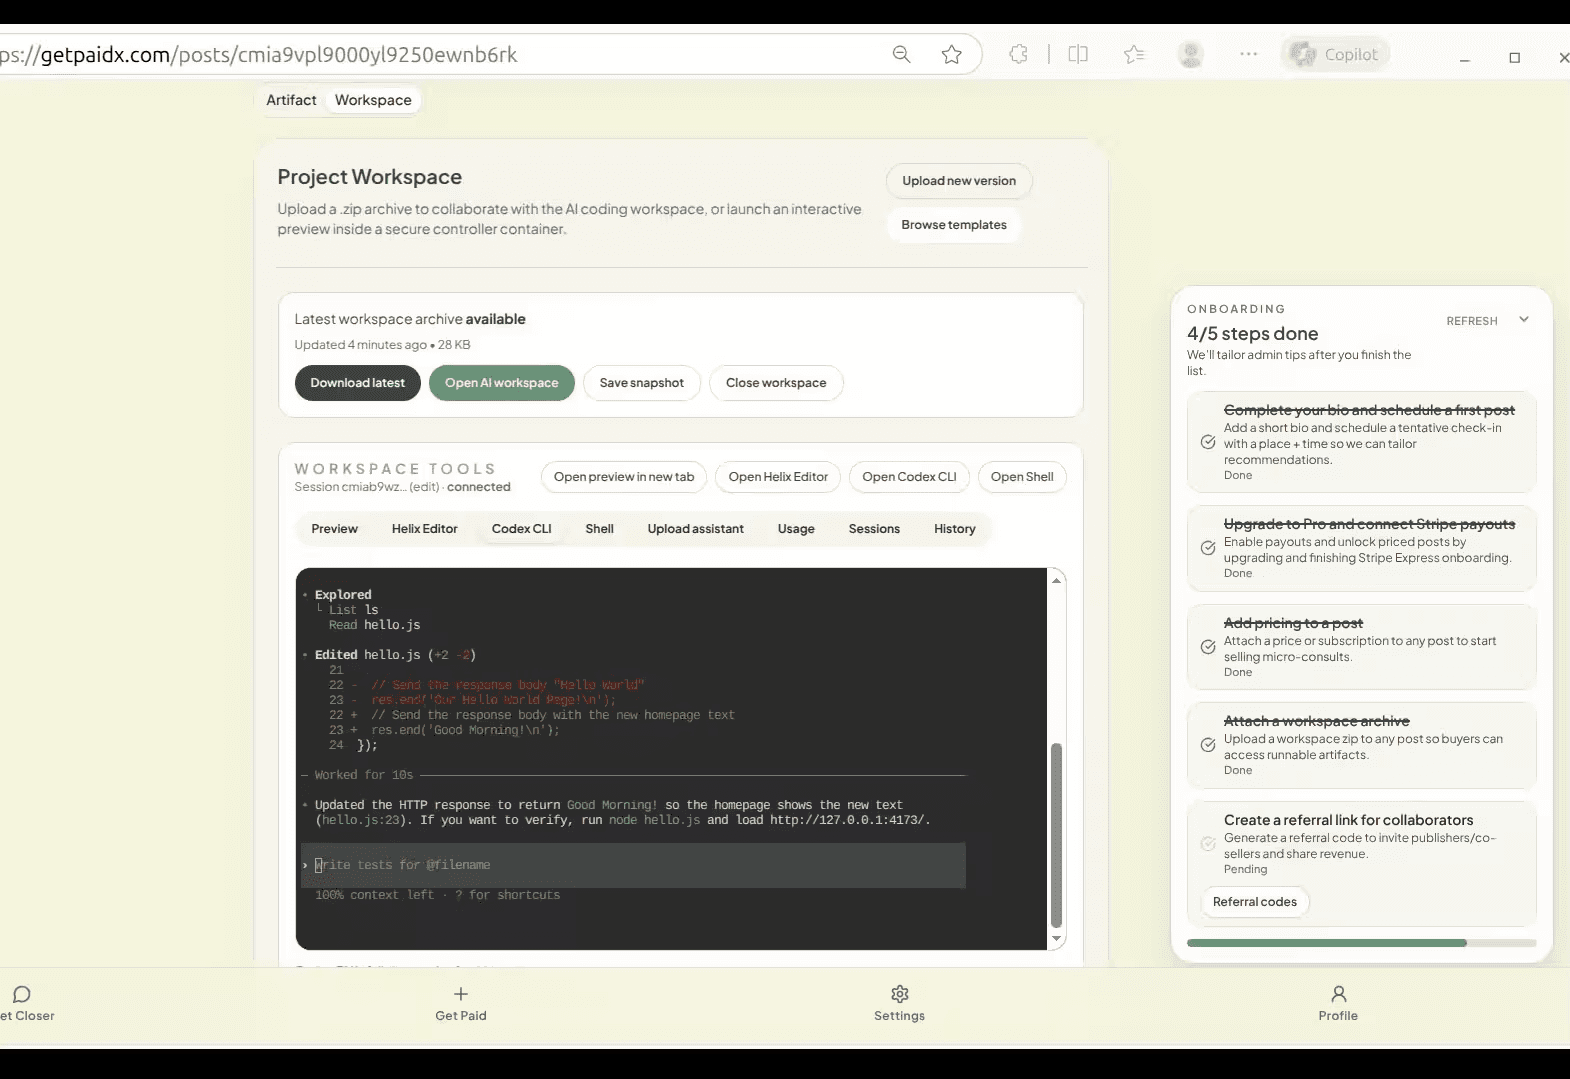
Task: Select the Shell tab
Action: (600, 529)
